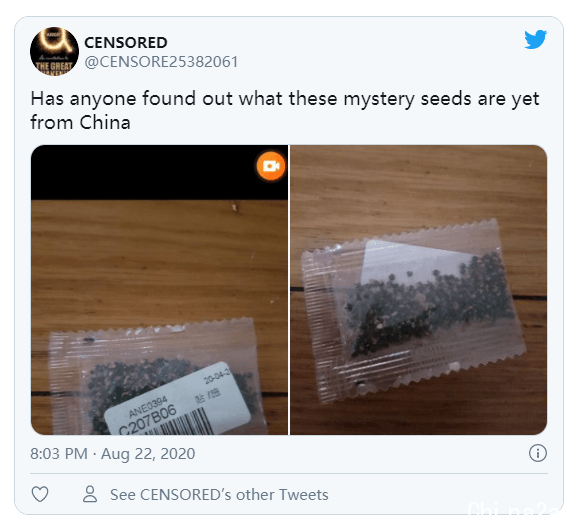This screenshot has width=578, height=524.
Task: Click the Twitter bird logo
Action: click(536, 39)
